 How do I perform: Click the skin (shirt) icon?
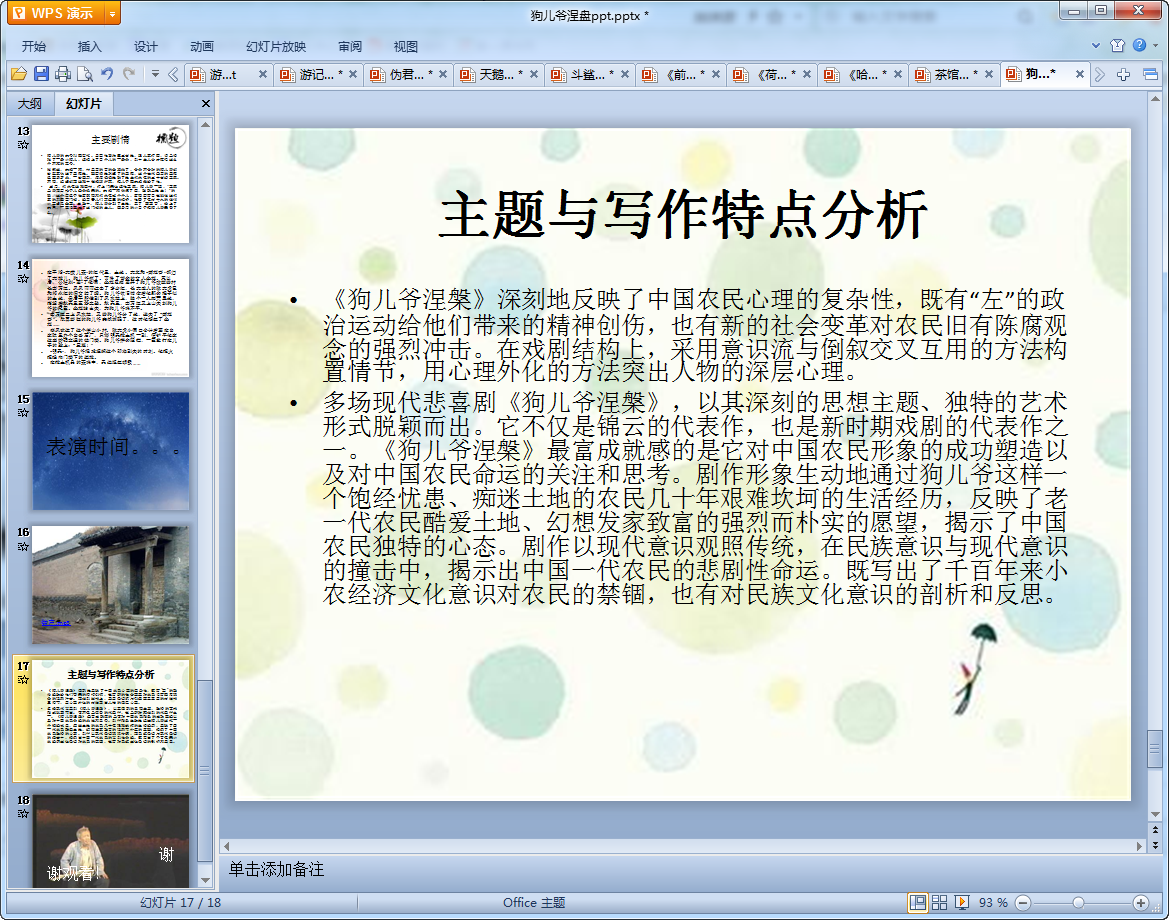[1118, 45]
